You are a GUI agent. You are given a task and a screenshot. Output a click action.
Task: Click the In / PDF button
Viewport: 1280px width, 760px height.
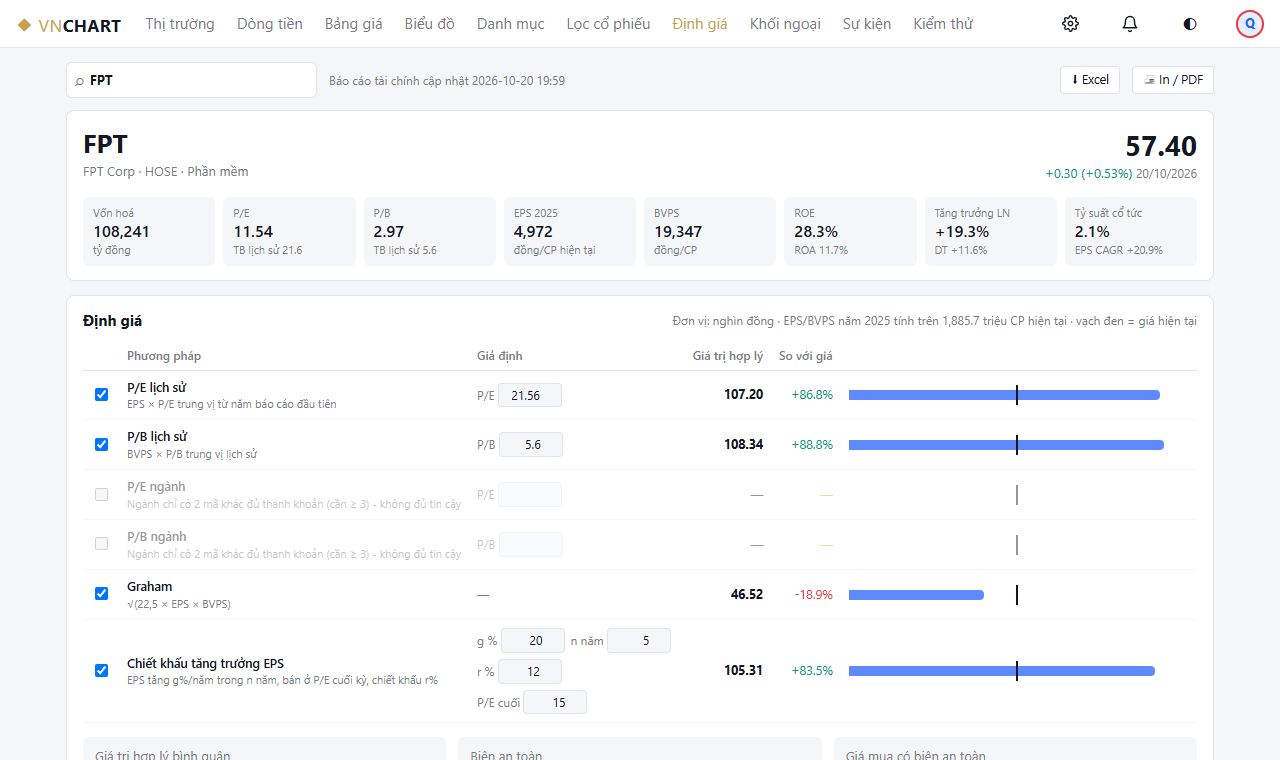(1173, 80)
